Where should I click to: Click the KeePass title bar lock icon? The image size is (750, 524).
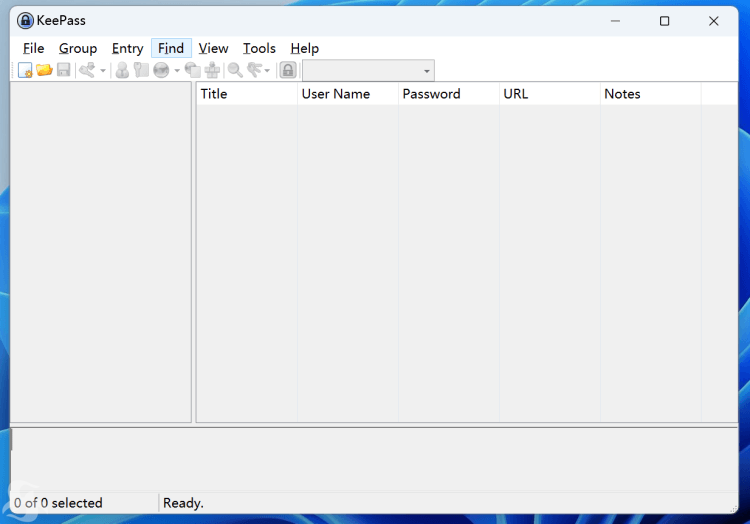pos(25,21)
